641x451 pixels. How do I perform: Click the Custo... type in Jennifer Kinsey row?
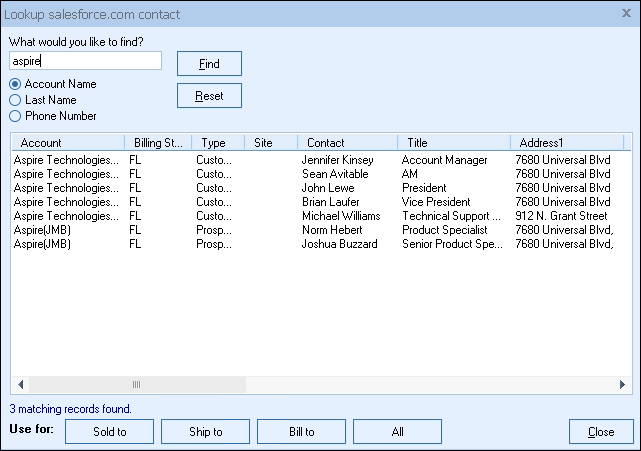tap(214, 160)
